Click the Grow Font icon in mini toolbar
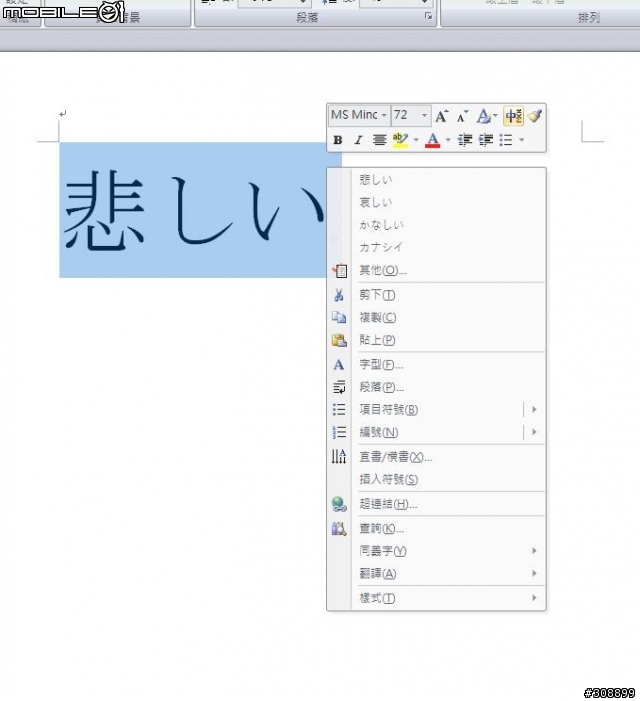 click(442, 116)
